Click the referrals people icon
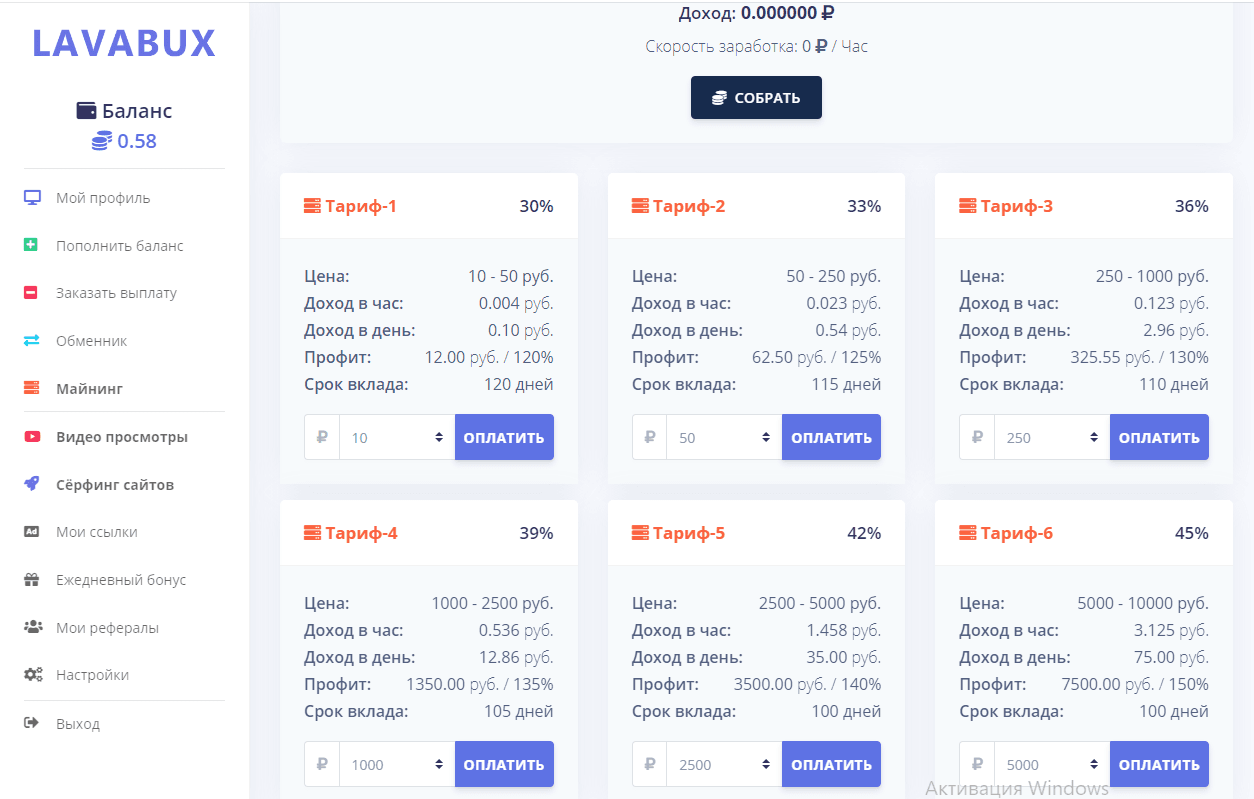The image size is (1254, 799). coord(33,628)
